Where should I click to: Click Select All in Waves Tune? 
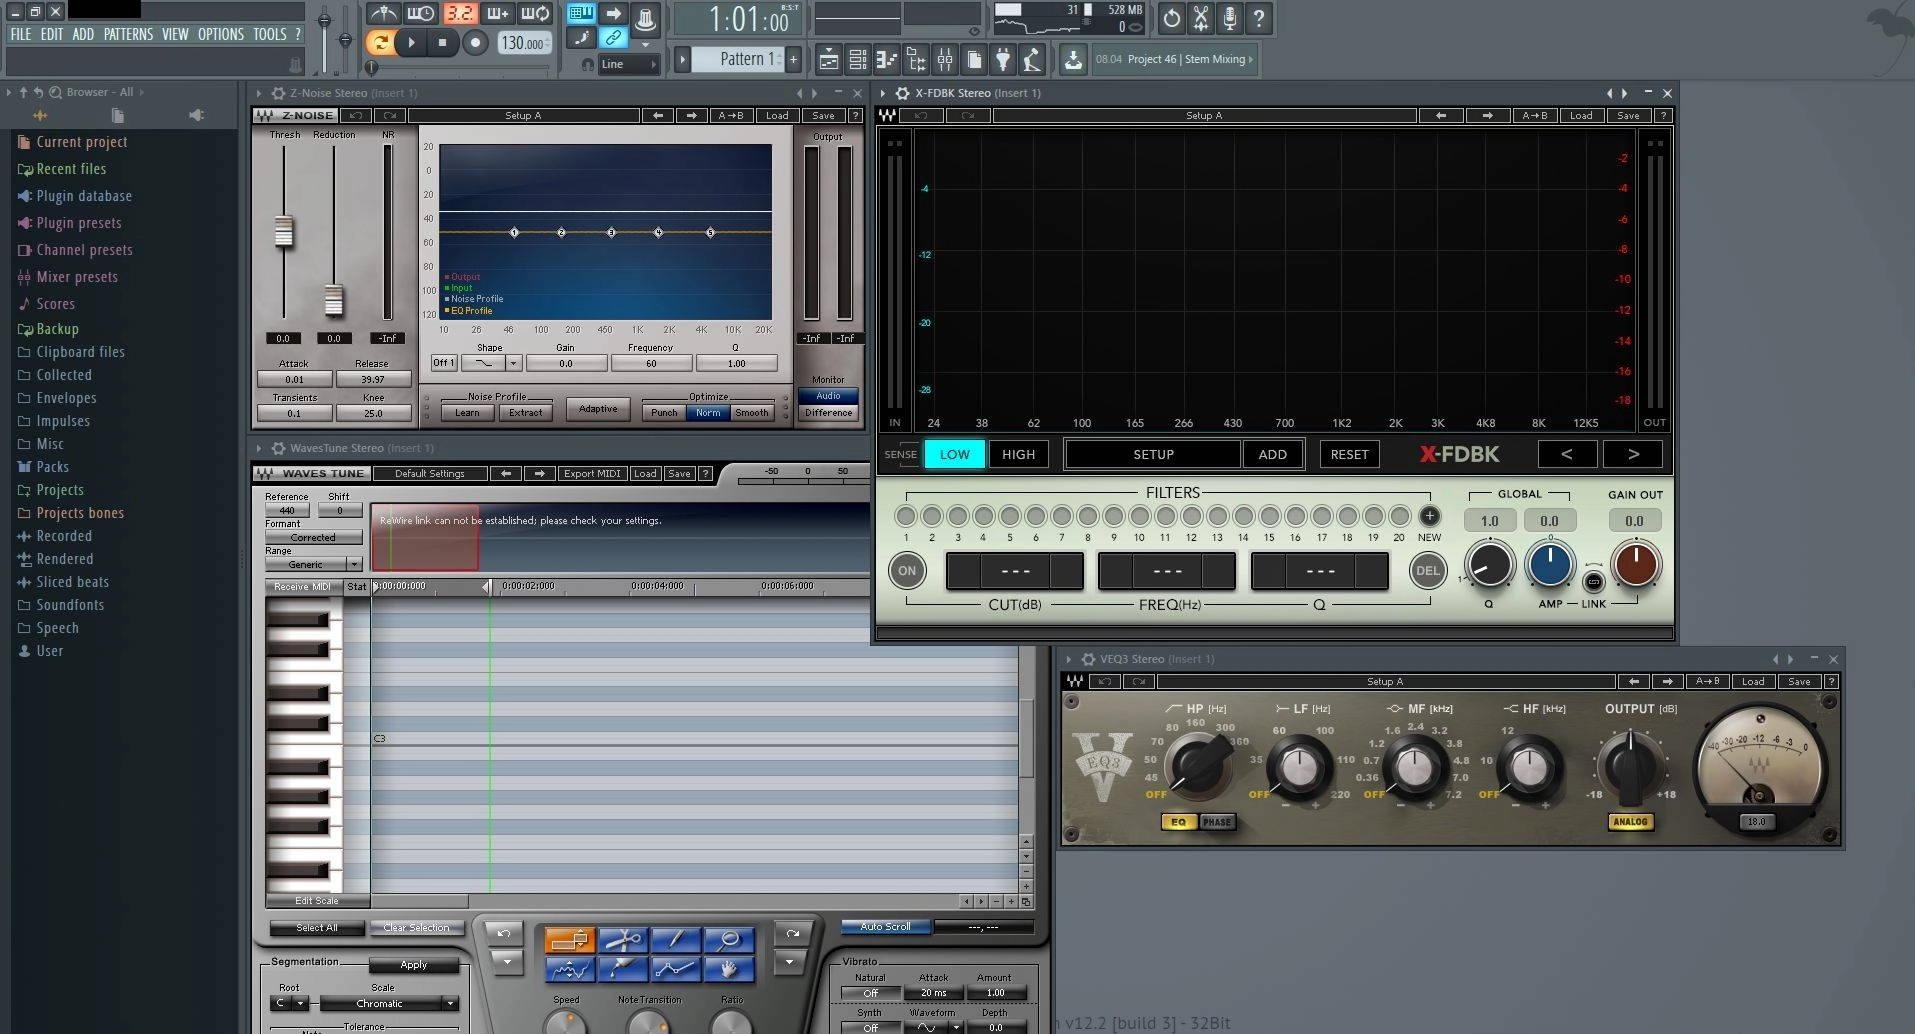click(x=316, y=927)
